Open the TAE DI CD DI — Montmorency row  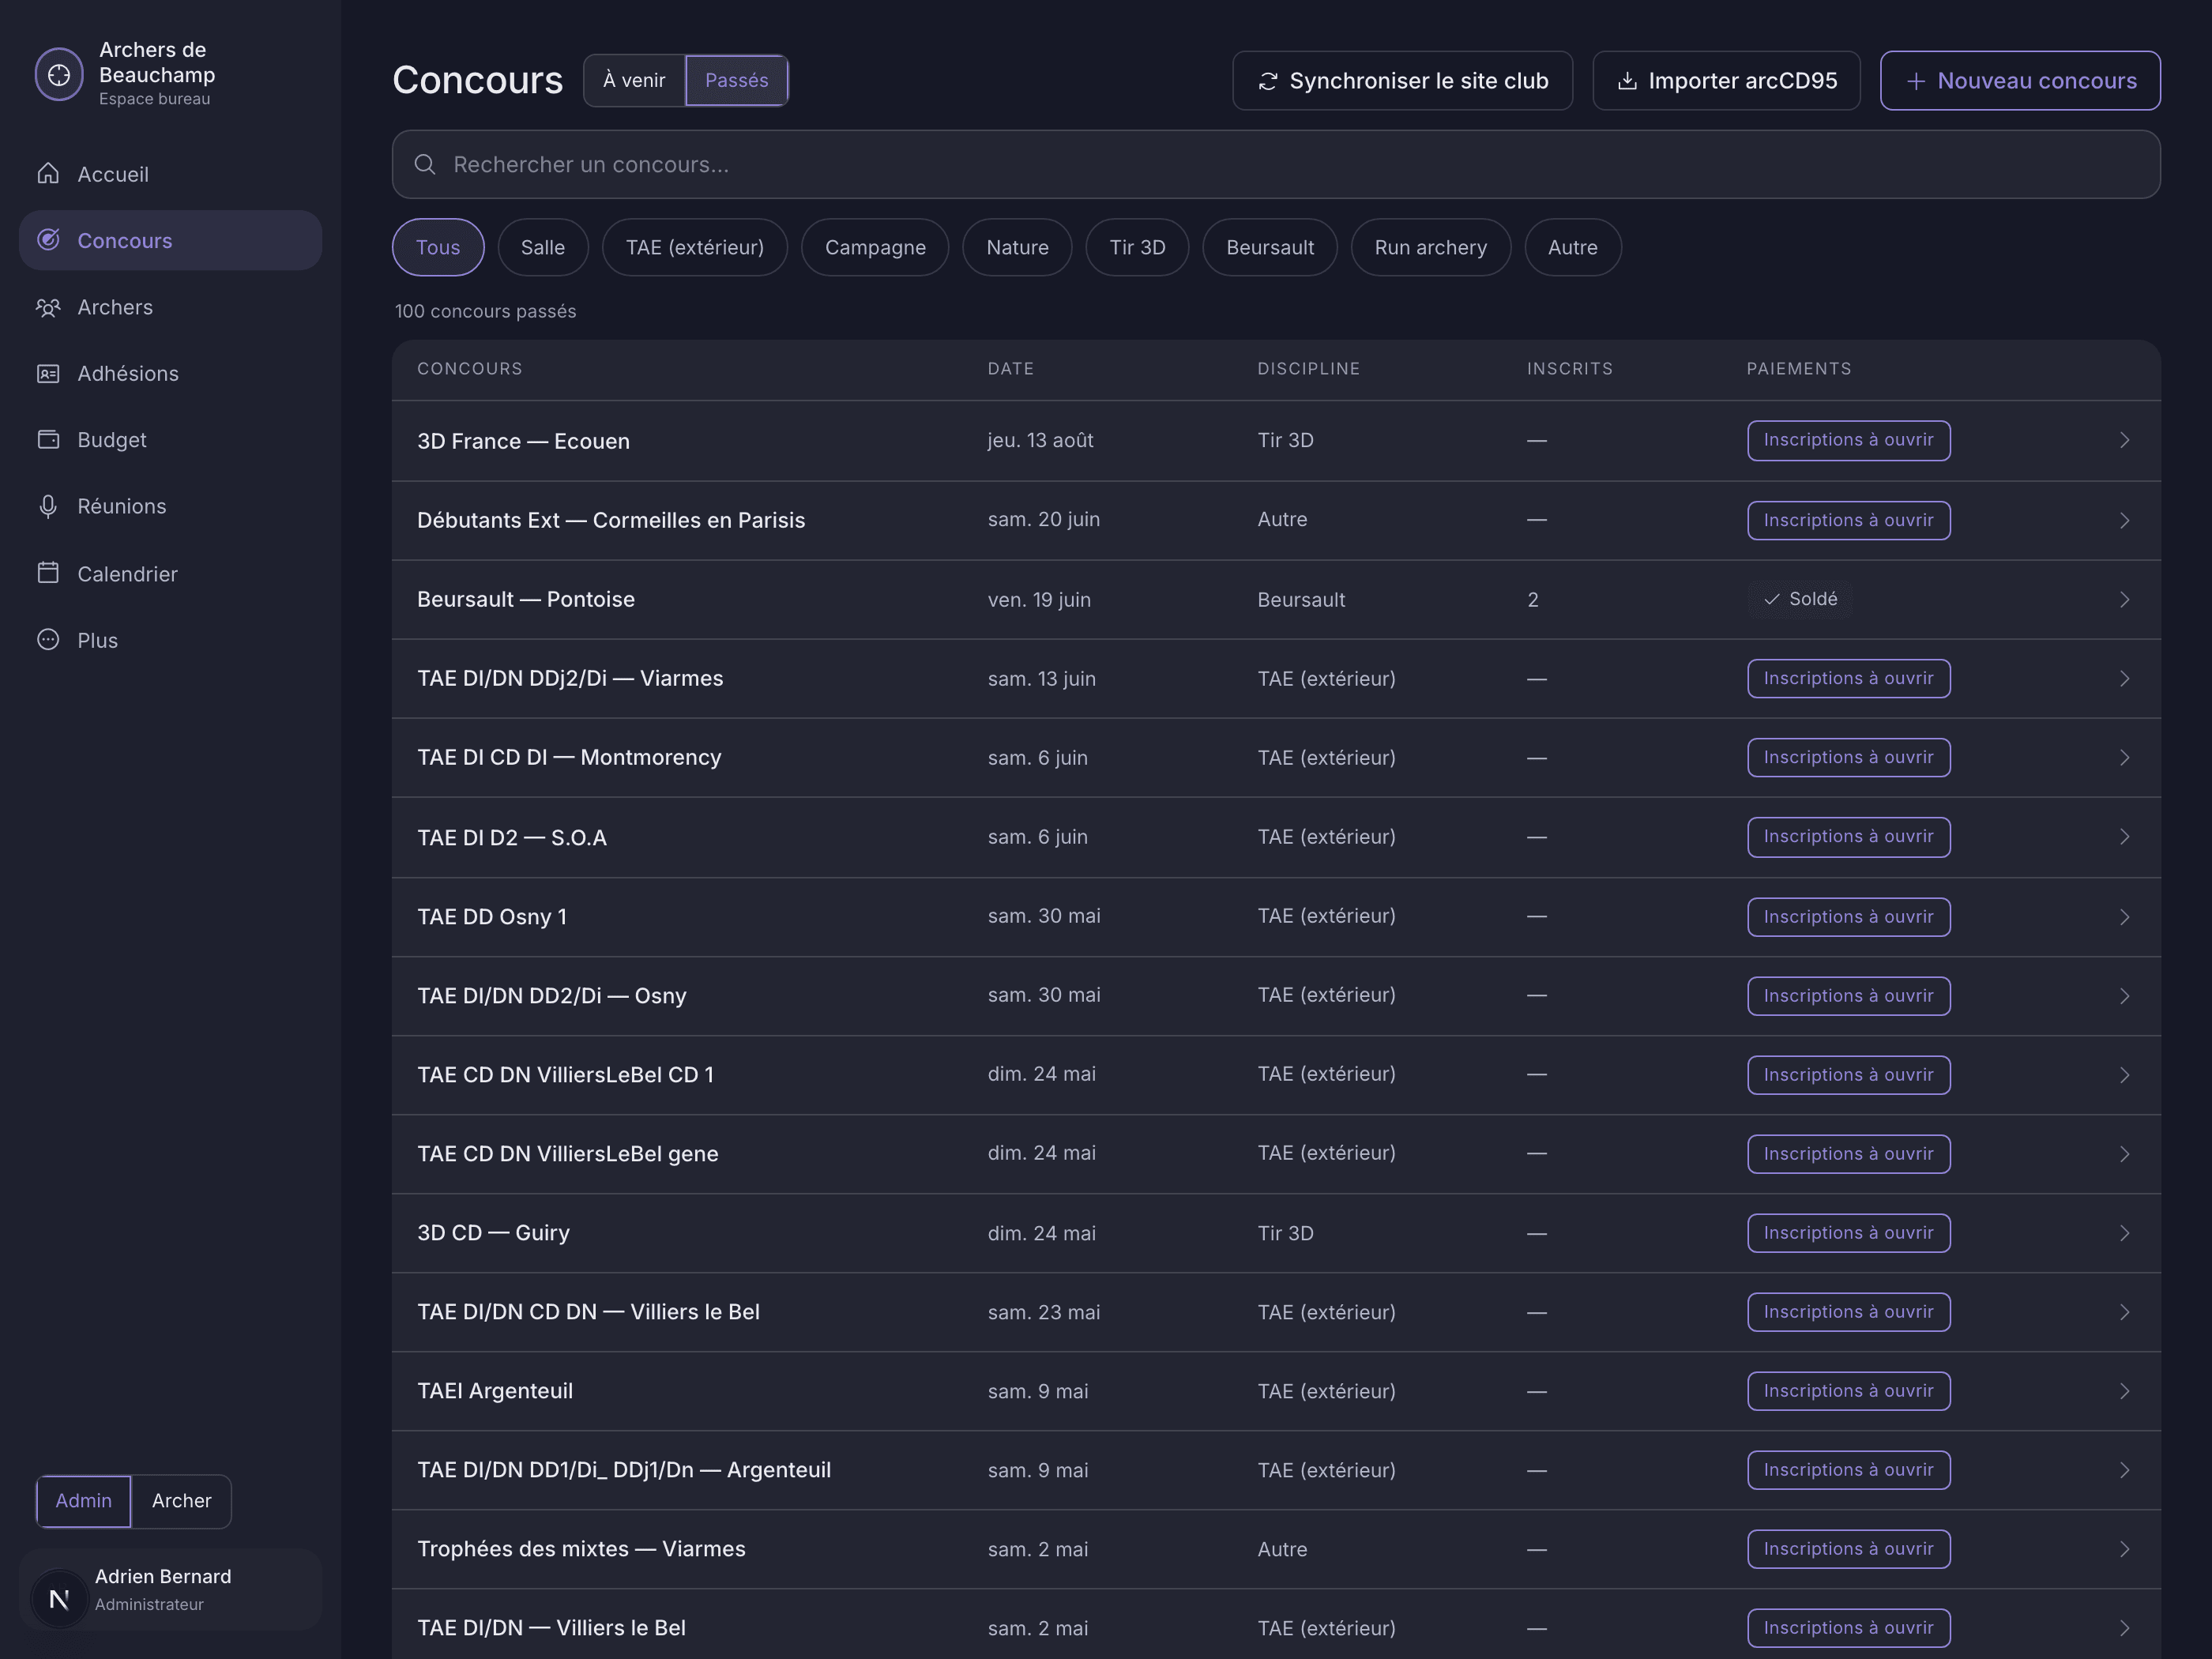(x=1276, y=758)
